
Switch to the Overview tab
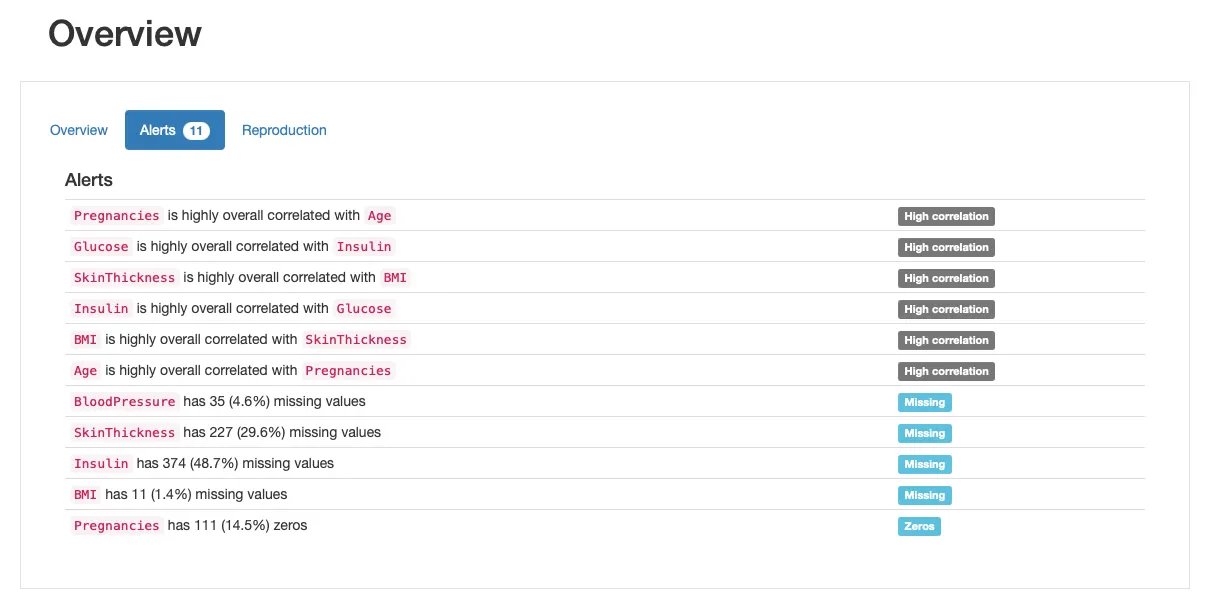pyautogui.click(x=79, y=130)
